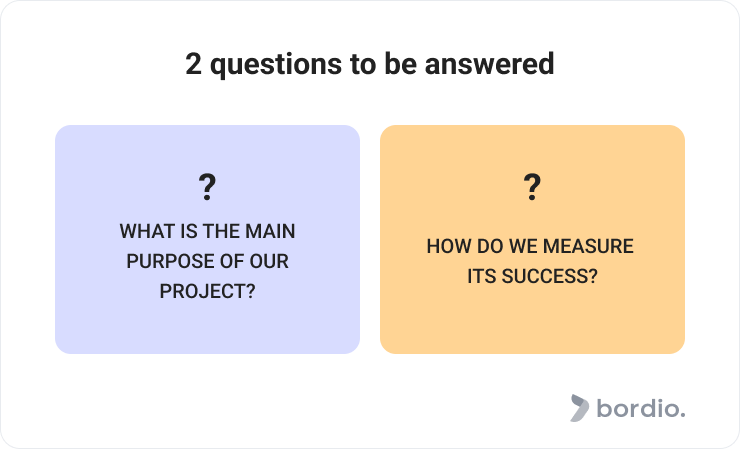740x449 pixels.
Task: Click the word 'be' in the heading
Action: (x=401, y=64)
